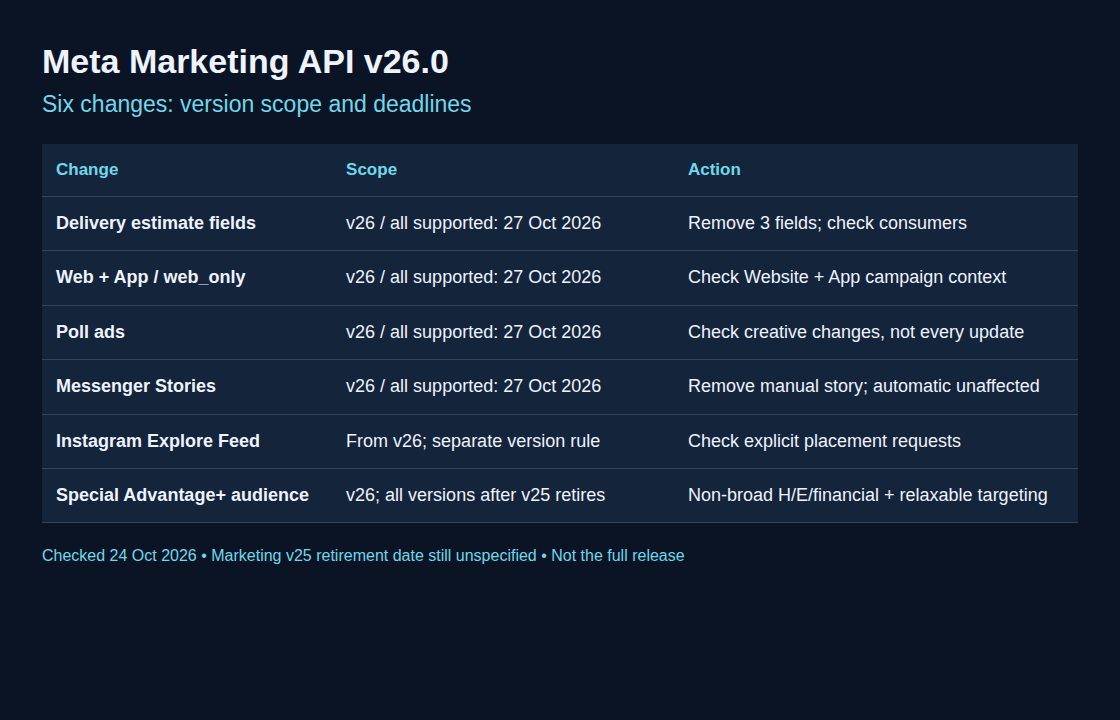
Task: Click 'Remove manual story; automatic unaffected'
Action: click(864, 386)
